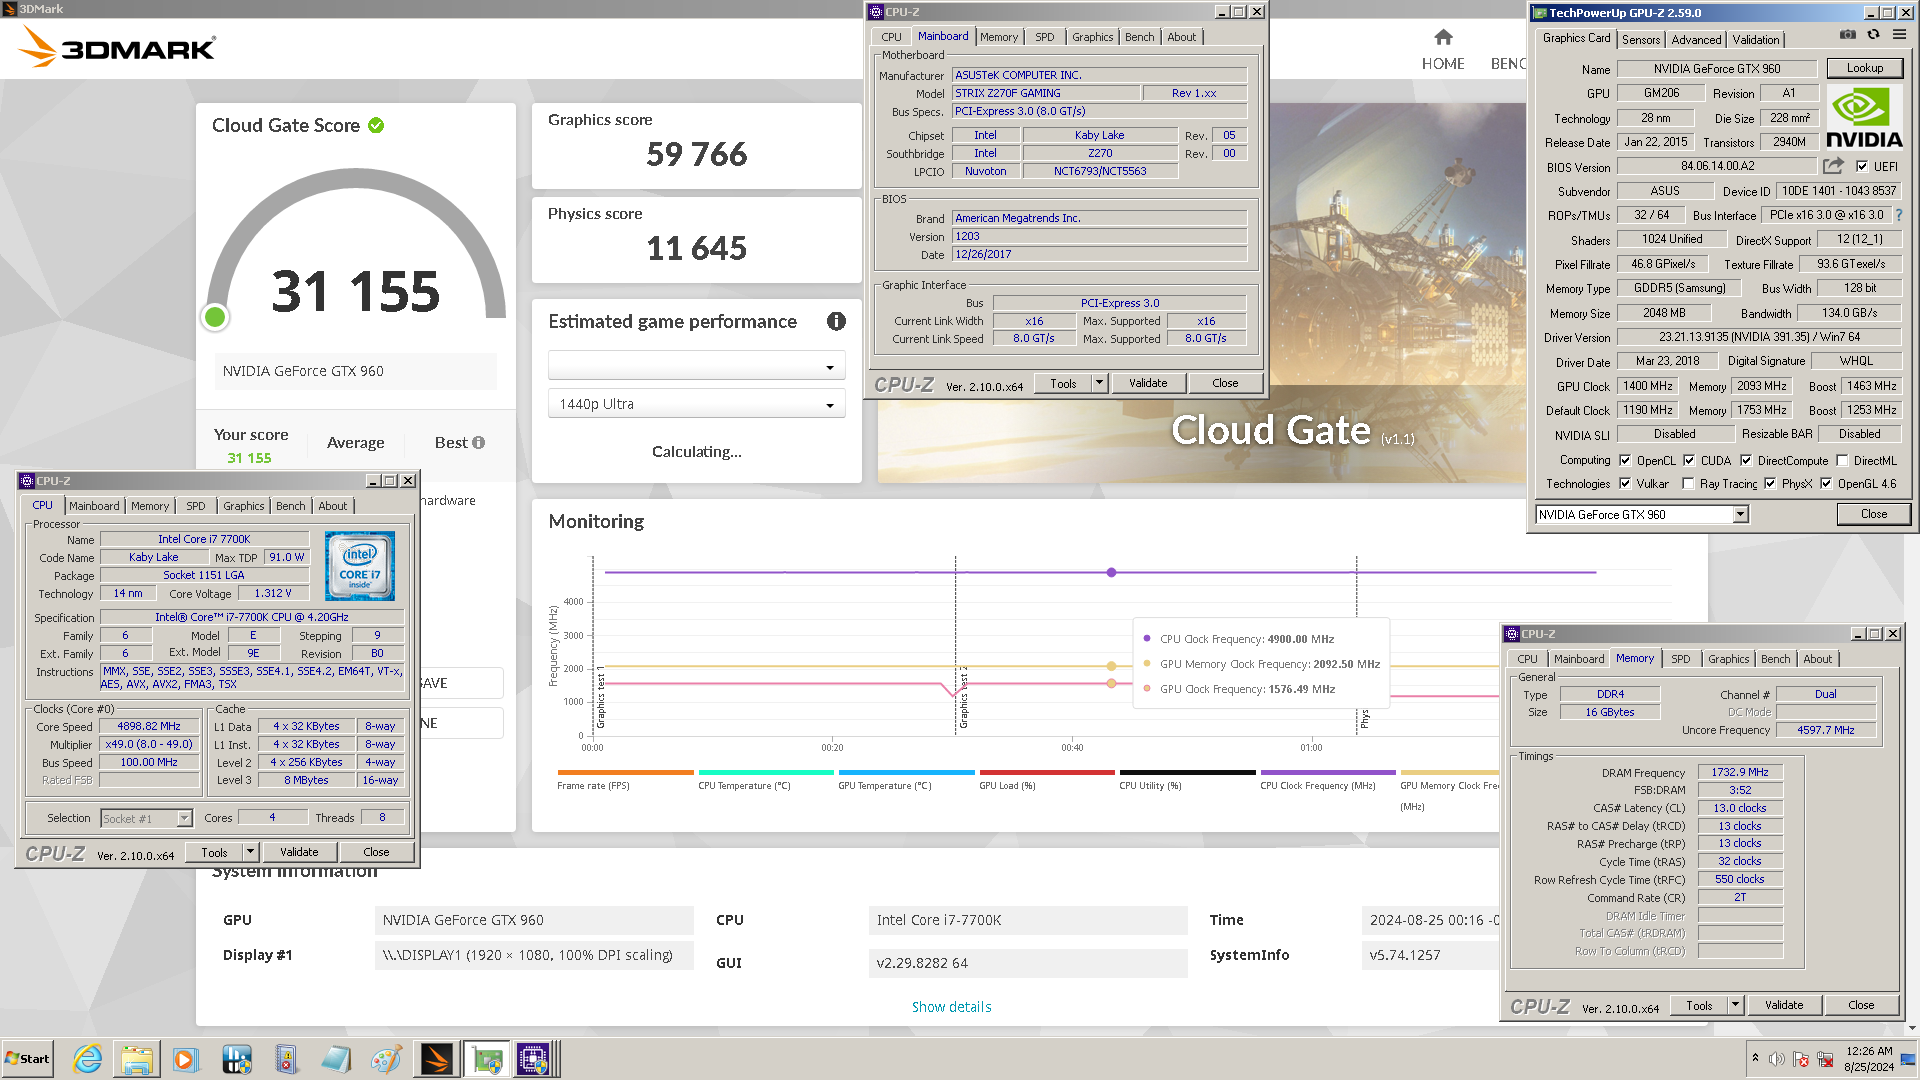Launch Windows Media Player from the taskbar
1920x1080 pixels.
186,1059
